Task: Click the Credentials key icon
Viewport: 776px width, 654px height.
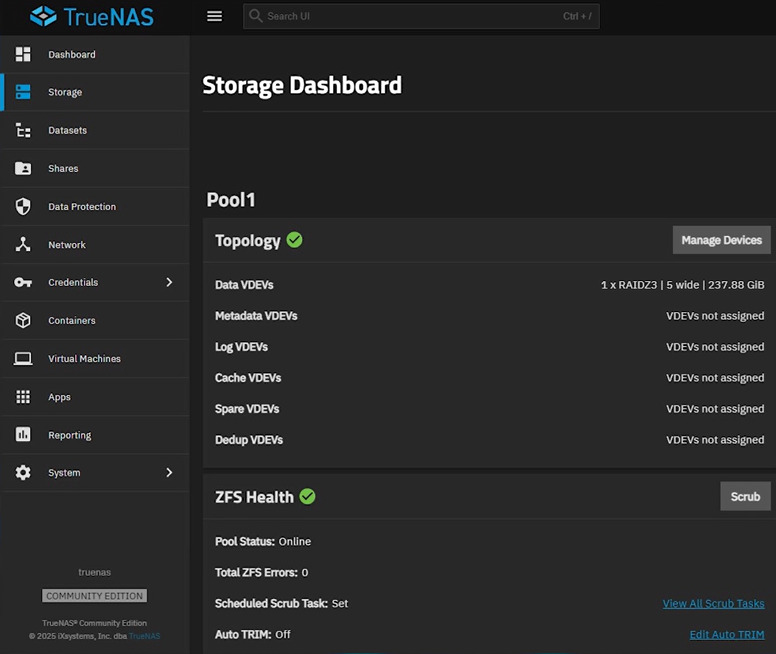Action: pos(23,282)
